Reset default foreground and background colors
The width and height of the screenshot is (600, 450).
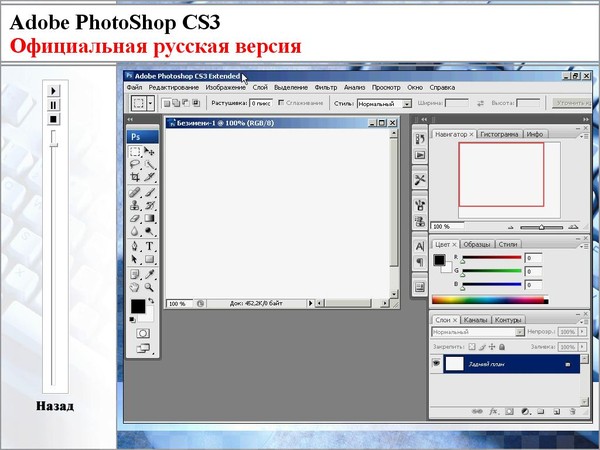coord(132,320)
